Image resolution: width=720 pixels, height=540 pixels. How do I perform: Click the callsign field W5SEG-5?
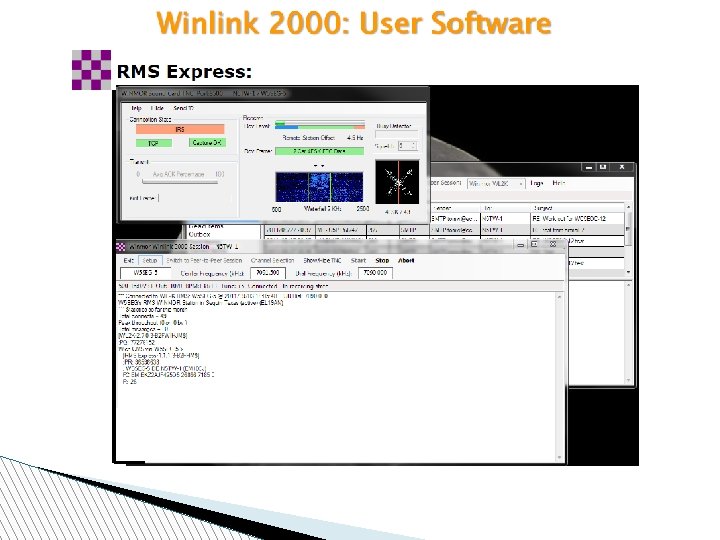145,273
